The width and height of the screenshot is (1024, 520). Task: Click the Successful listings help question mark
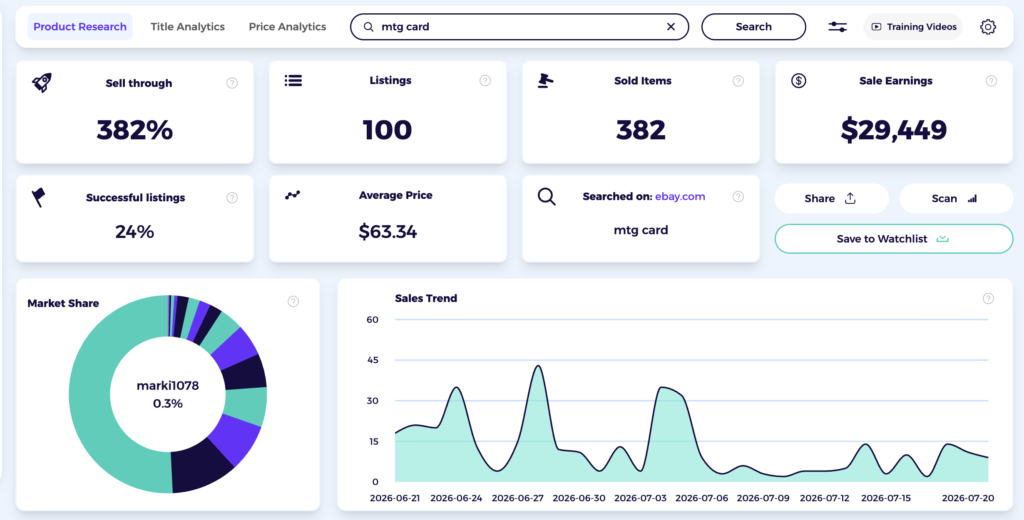pyautogui.click(x=232, y=197)
